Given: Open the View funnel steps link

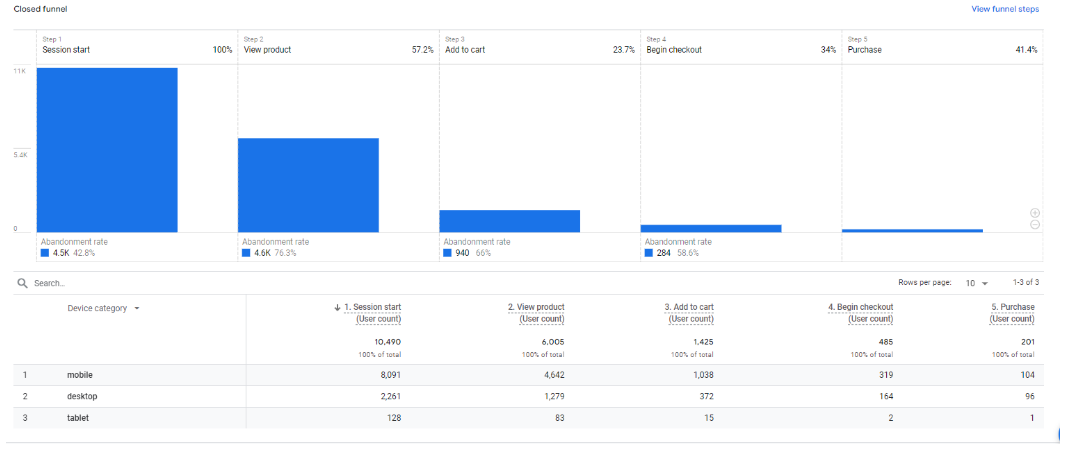Looking at the screenshot, I should pyautogui.click(x=1004, y=9).
